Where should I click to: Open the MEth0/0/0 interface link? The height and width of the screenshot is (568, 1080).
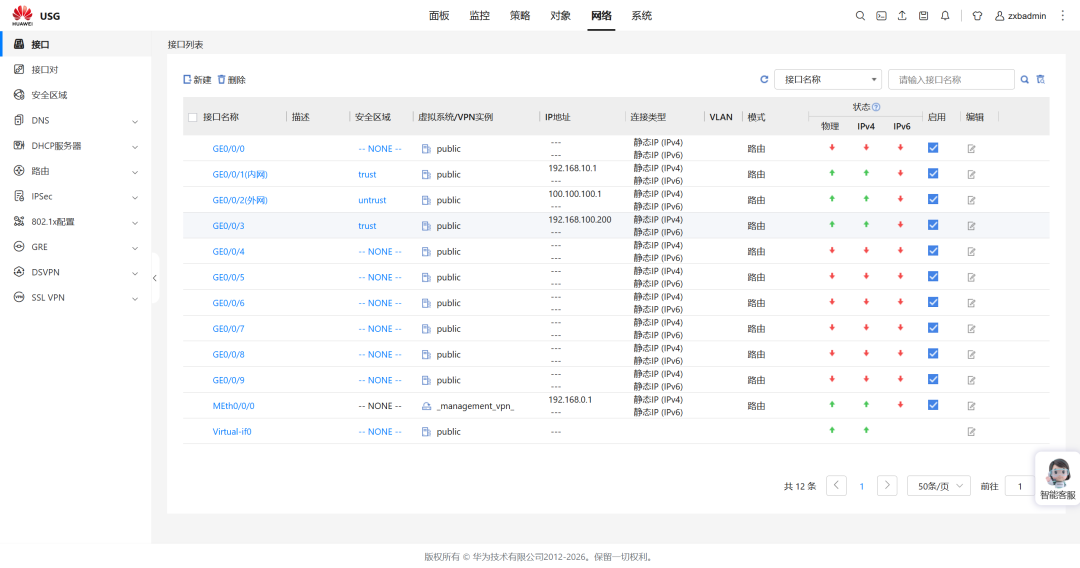pos(233,406)
